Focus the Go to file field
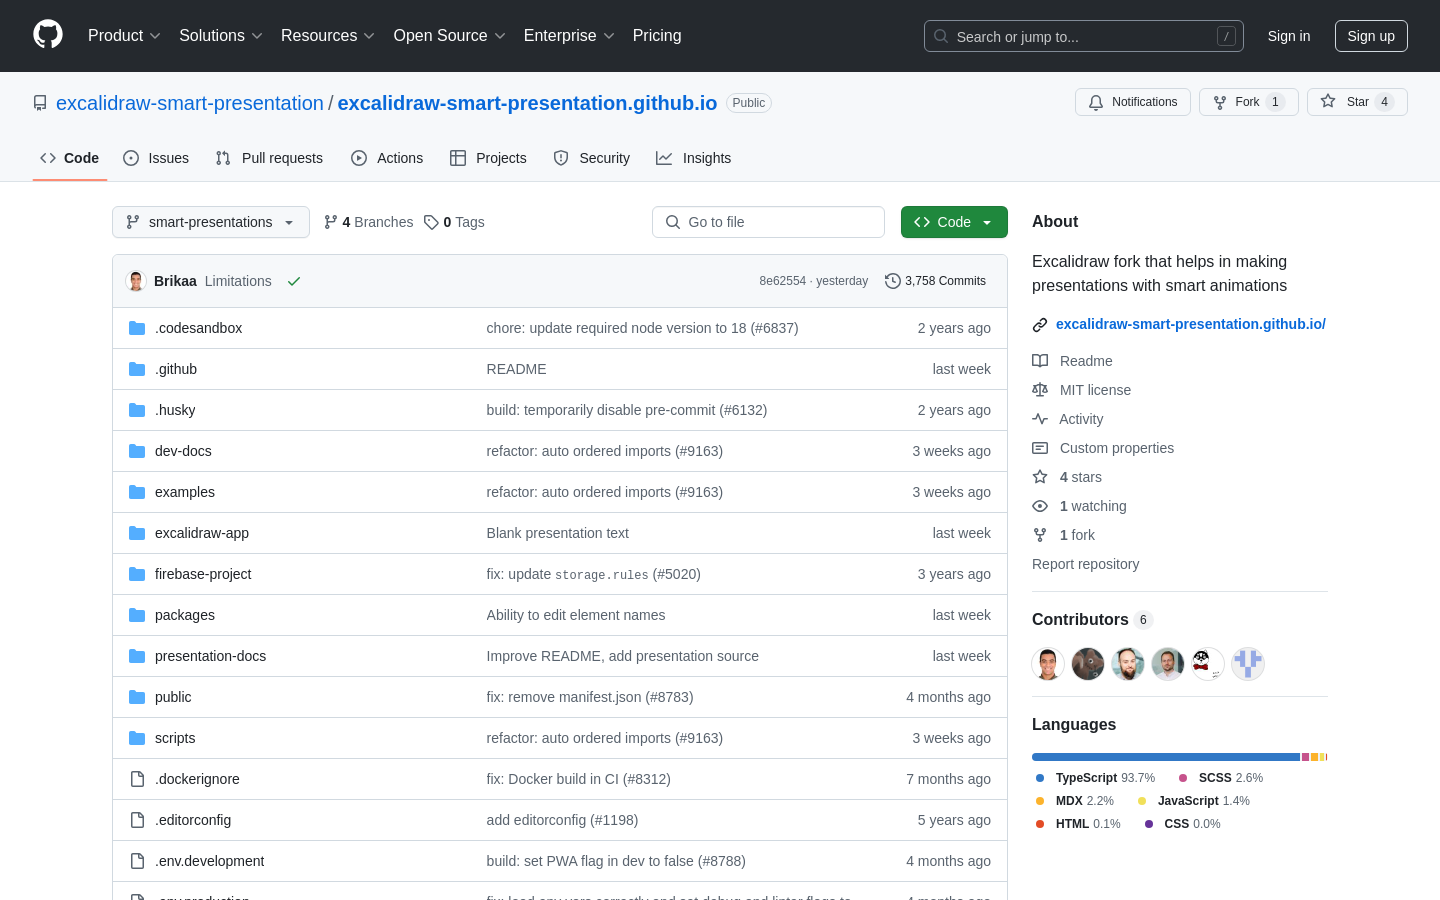The width and height of the screenshot is (1440, 900). tap(768, 222)
